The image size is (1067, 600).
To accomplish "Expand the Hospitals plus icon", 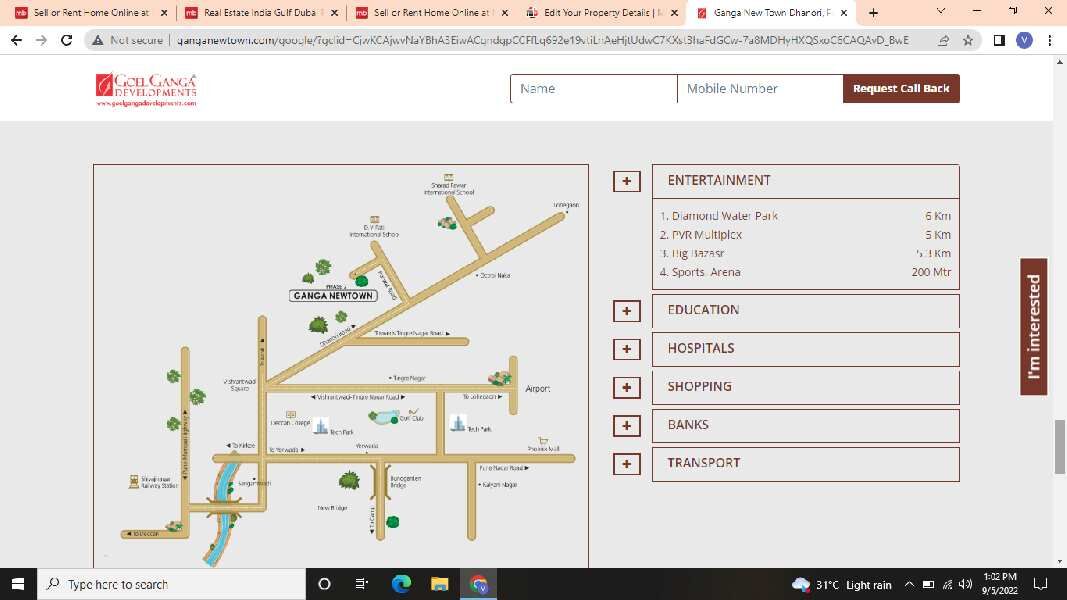I will pyautogui.click(x=627, y=349).
